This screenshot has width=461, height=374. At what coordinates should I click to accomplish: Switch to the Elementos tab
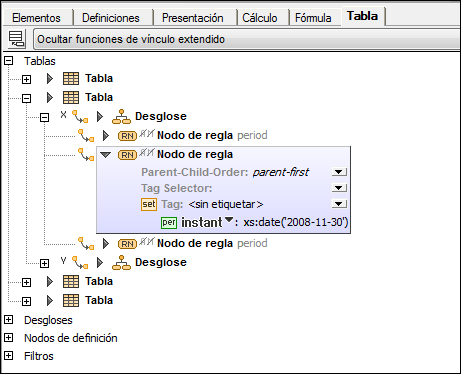(x=37, y=18)
